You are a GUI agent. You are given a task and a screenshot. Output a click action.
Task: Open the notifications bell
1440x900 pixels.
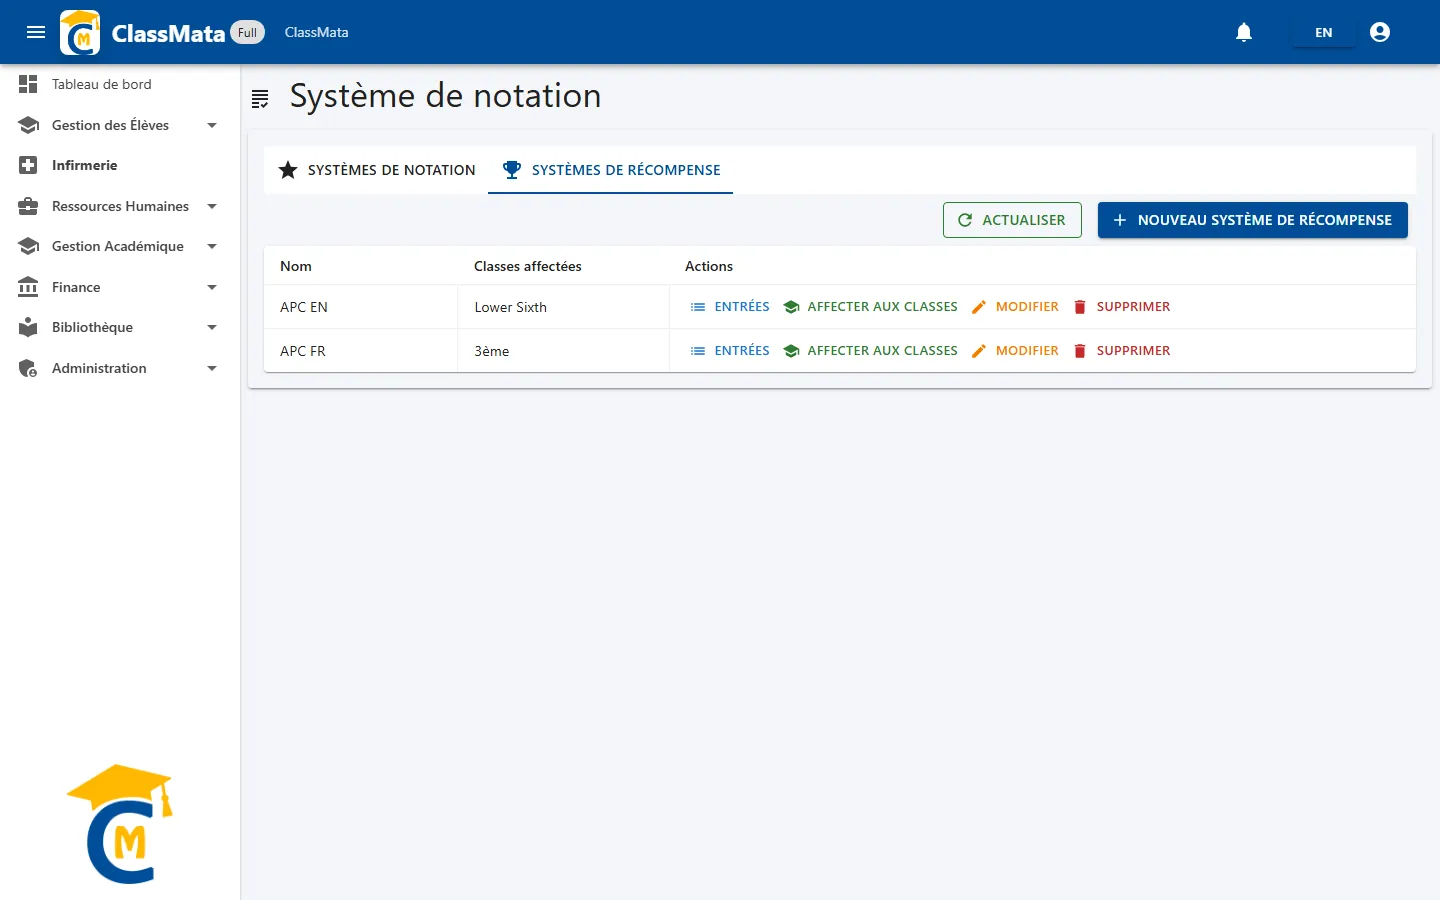(1244, 32)
